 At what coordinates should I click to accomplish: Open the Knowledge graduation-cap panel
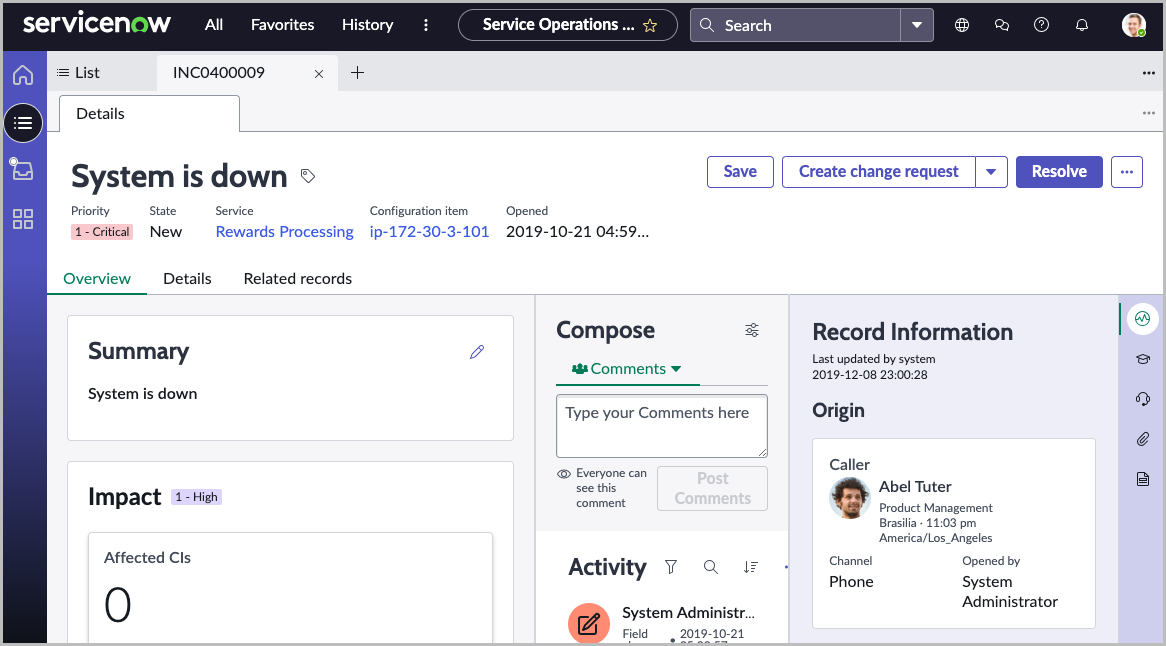click(1142, 358)
